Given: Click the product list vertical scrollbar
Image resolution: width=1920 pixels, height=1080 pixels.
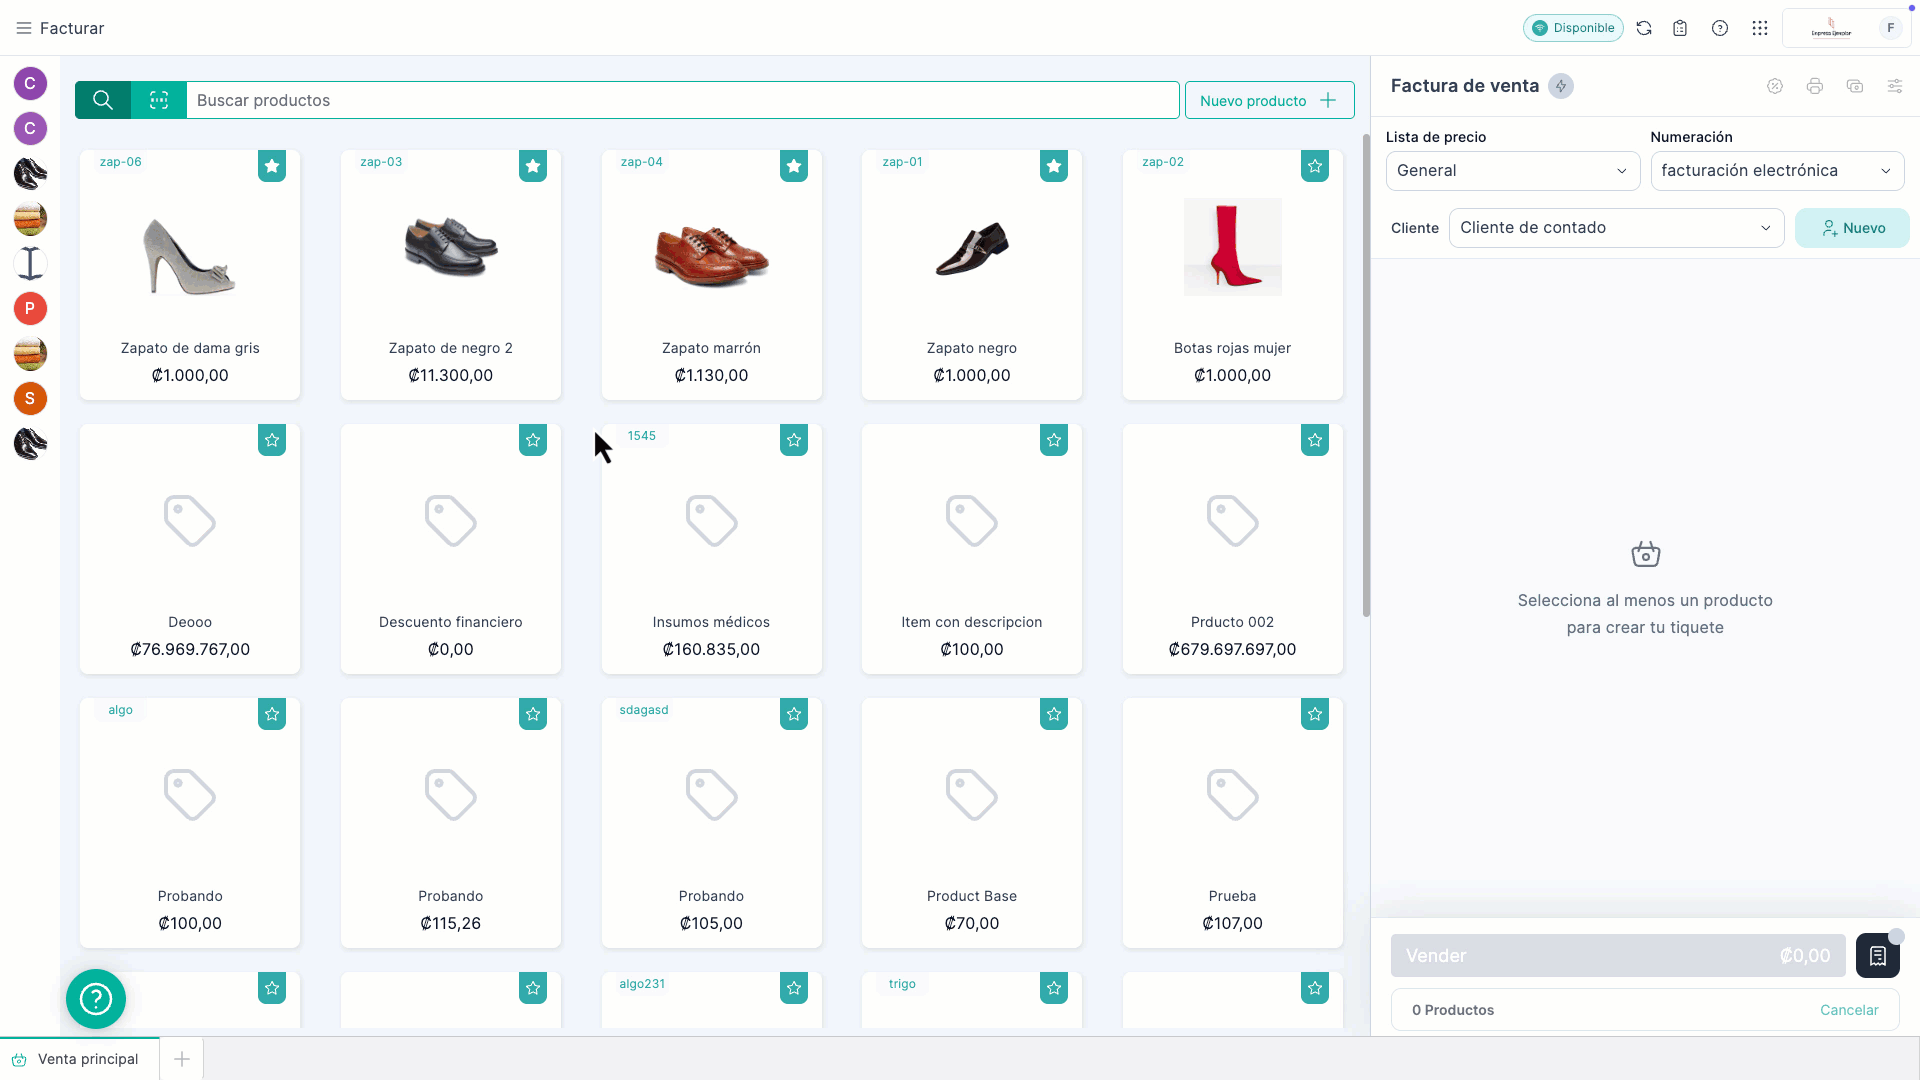Looking at the screenshot, I should (1366, 375).
